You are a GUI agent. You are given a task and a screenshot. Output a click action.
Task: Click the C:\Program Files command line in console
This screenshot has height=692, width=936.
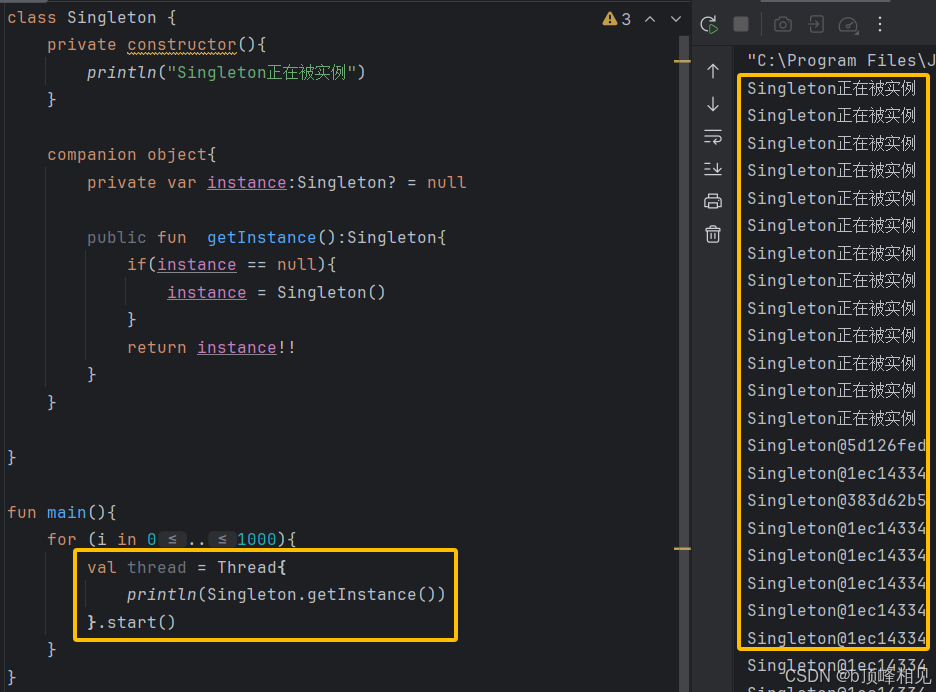pyautogui.click(x=840, y=60)
